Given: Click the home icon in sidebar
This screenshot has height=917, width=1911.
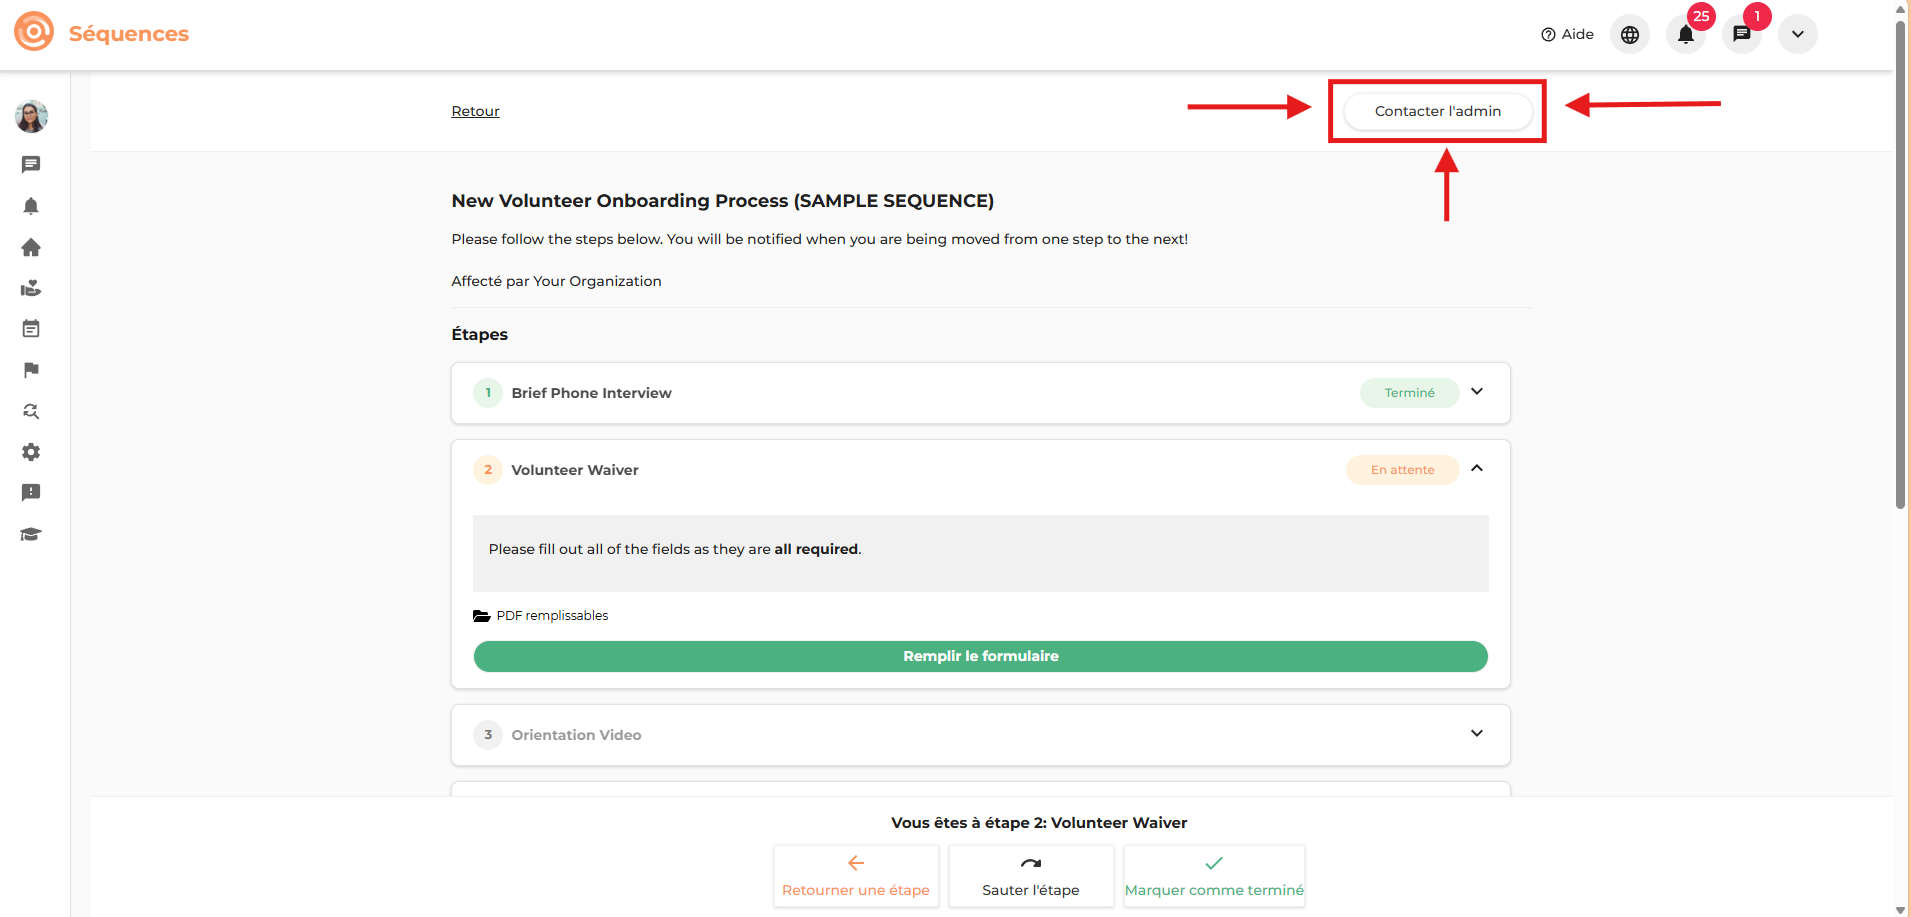Looking at the screenshot, I should [x=31, y=247].
